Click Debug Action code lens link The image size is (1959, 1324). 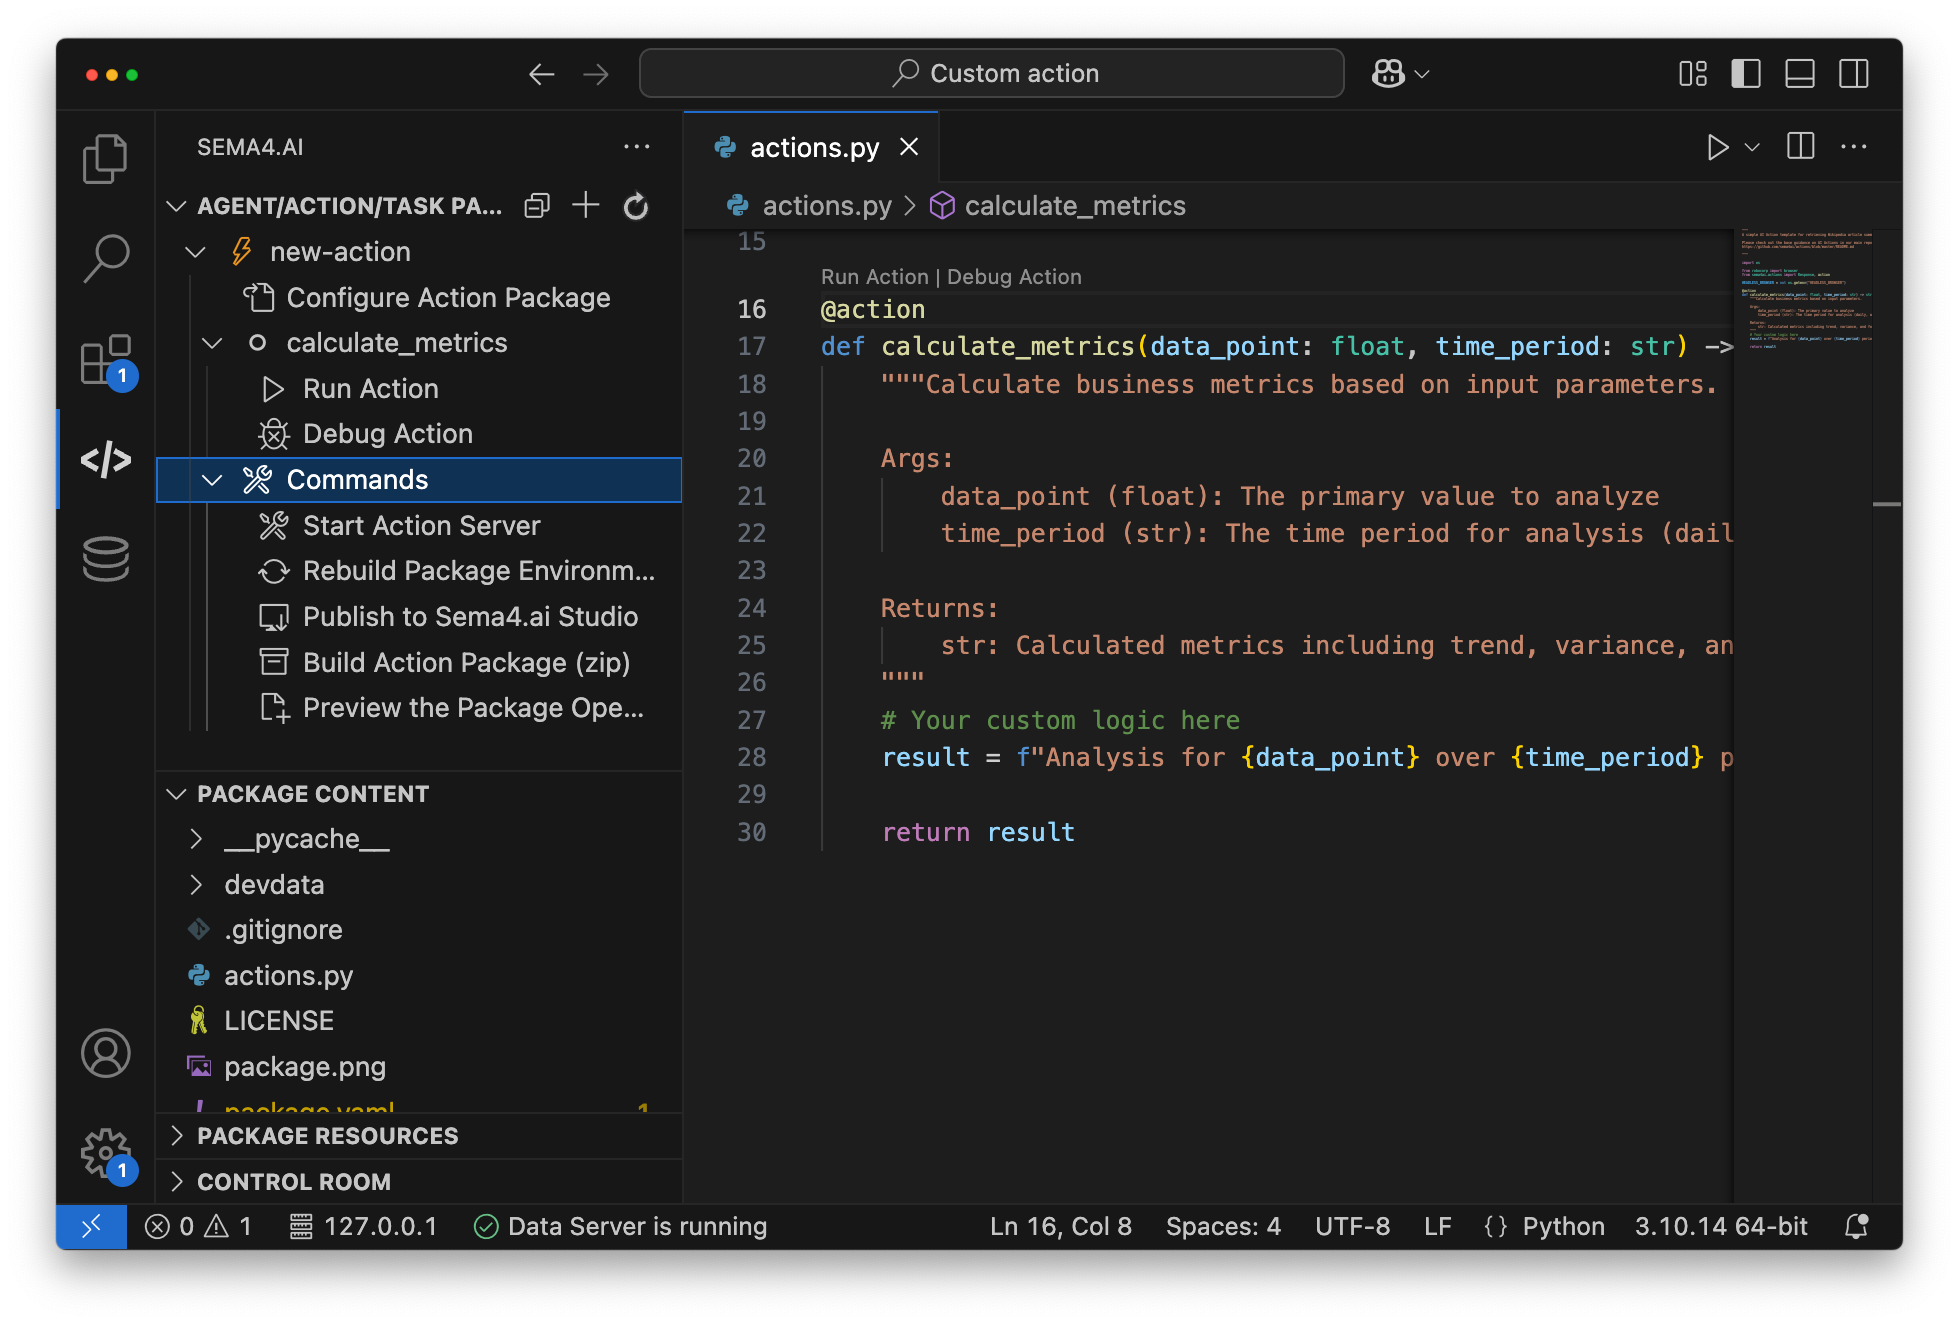(1014, 277)
